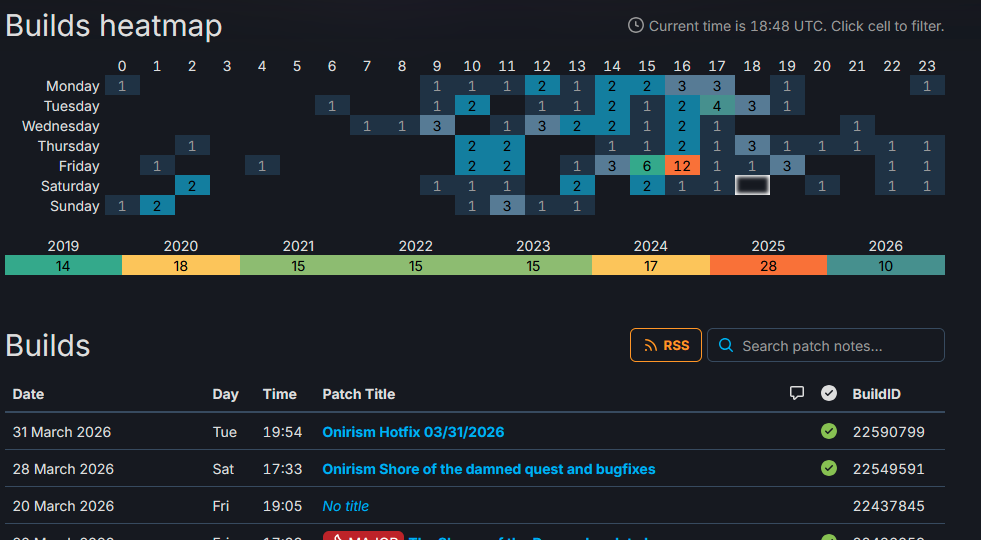The image size is (981, 540).
Task: Filter by Friday 16:00 cell with 12 builds
Action: [x=682, y=166]
